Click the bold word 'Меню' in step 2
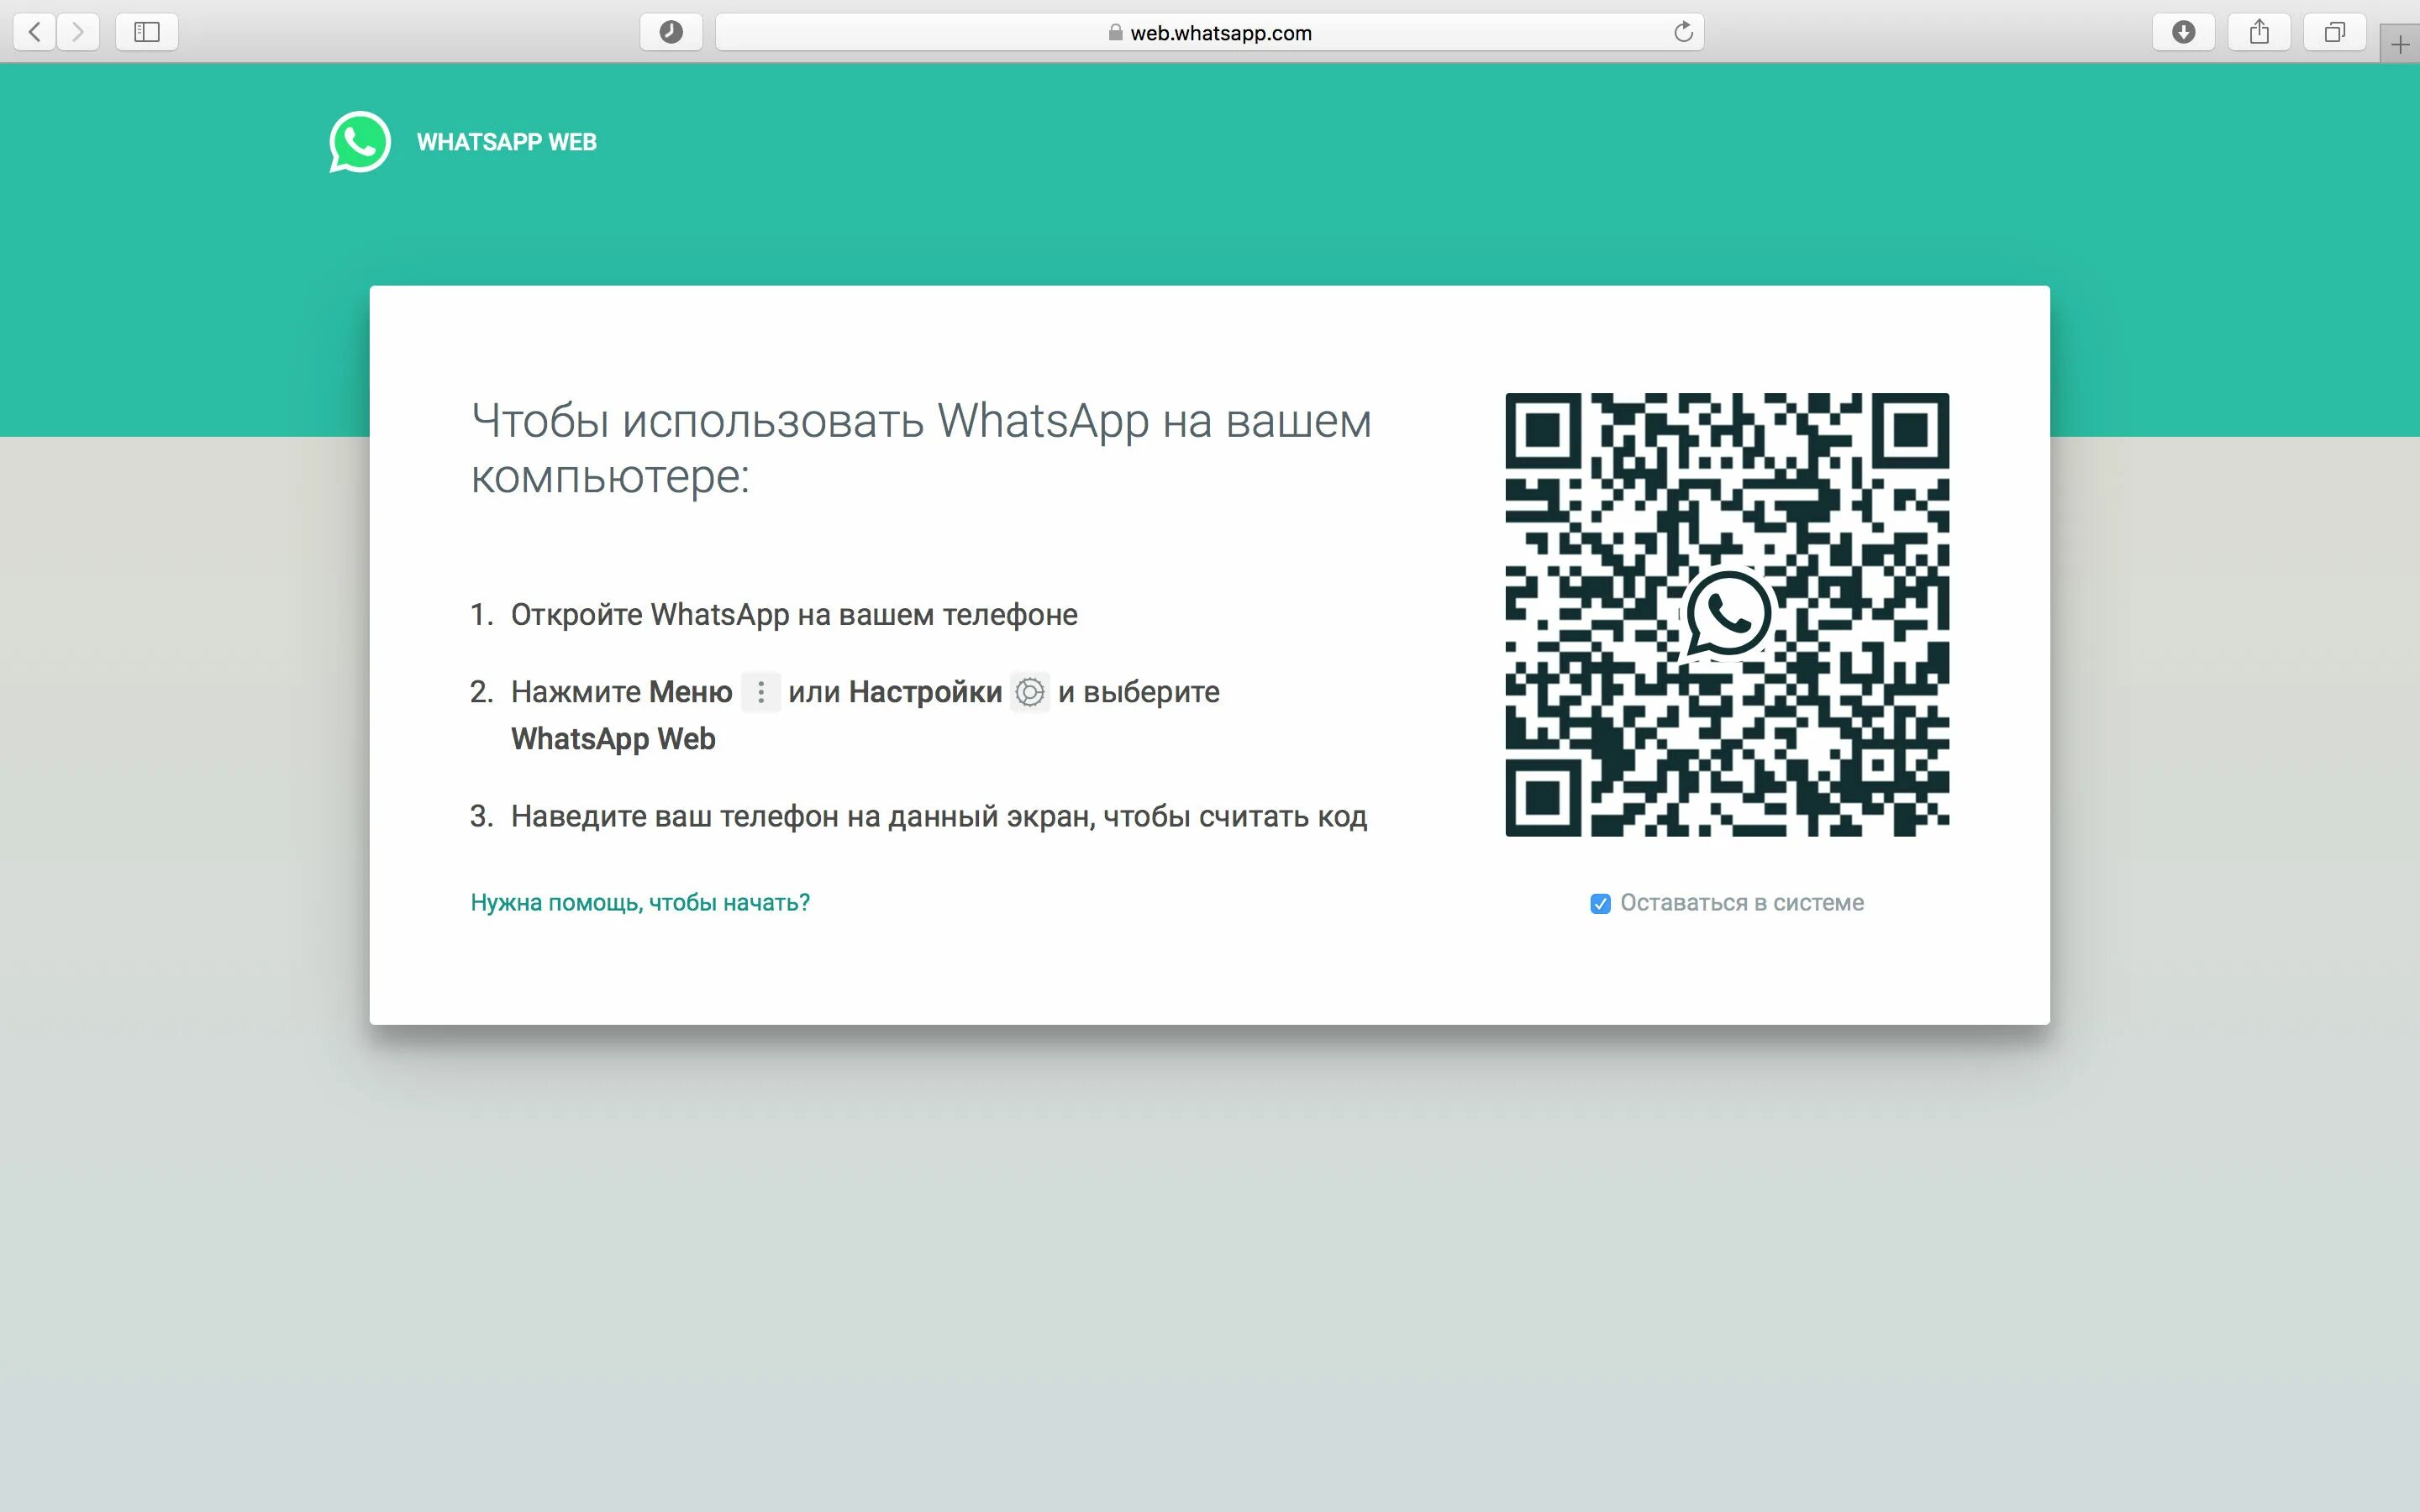Viewport: 2420px width, 1512px height. [x=691, y=692]
